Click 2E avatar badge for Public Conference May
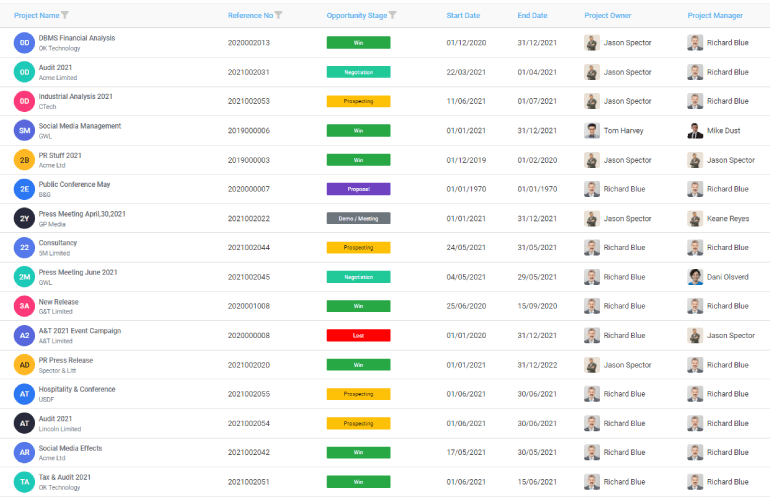Viewport: 770px width, 500px height. pos(24,189)
